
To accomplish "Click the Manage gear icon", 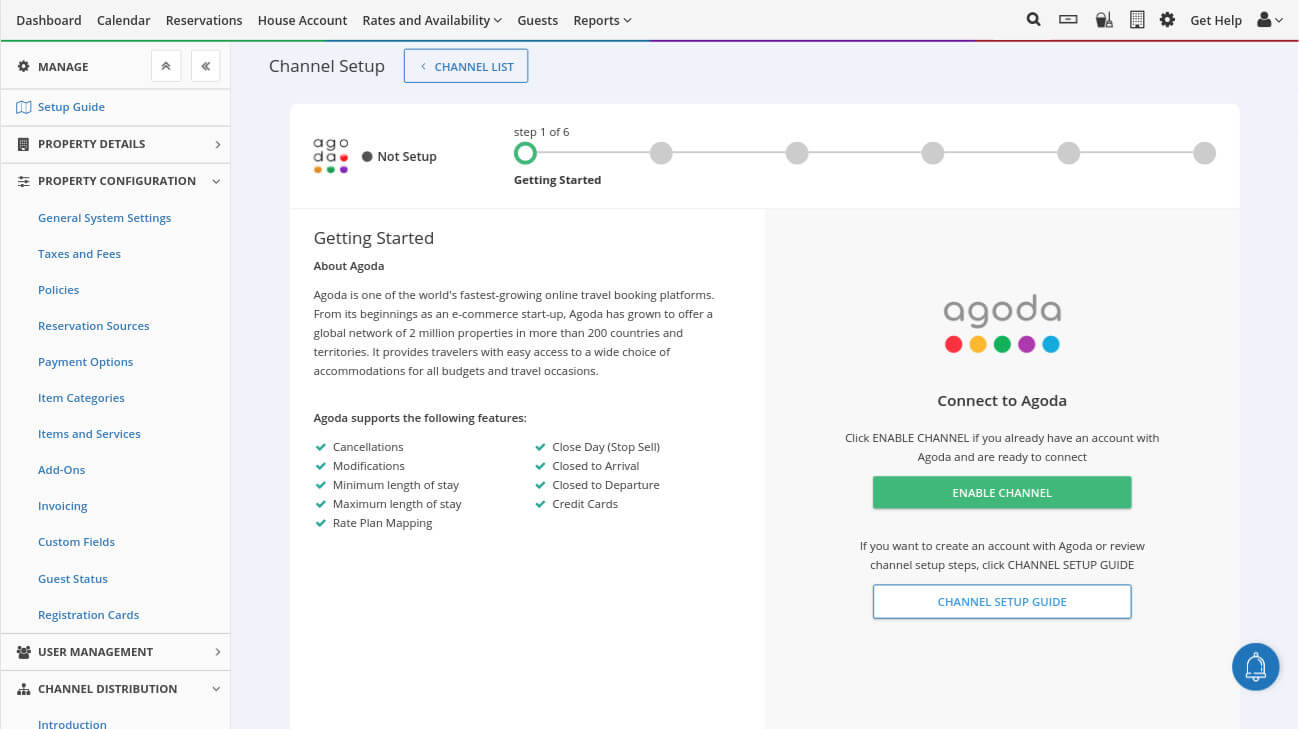I will point(24,67).
